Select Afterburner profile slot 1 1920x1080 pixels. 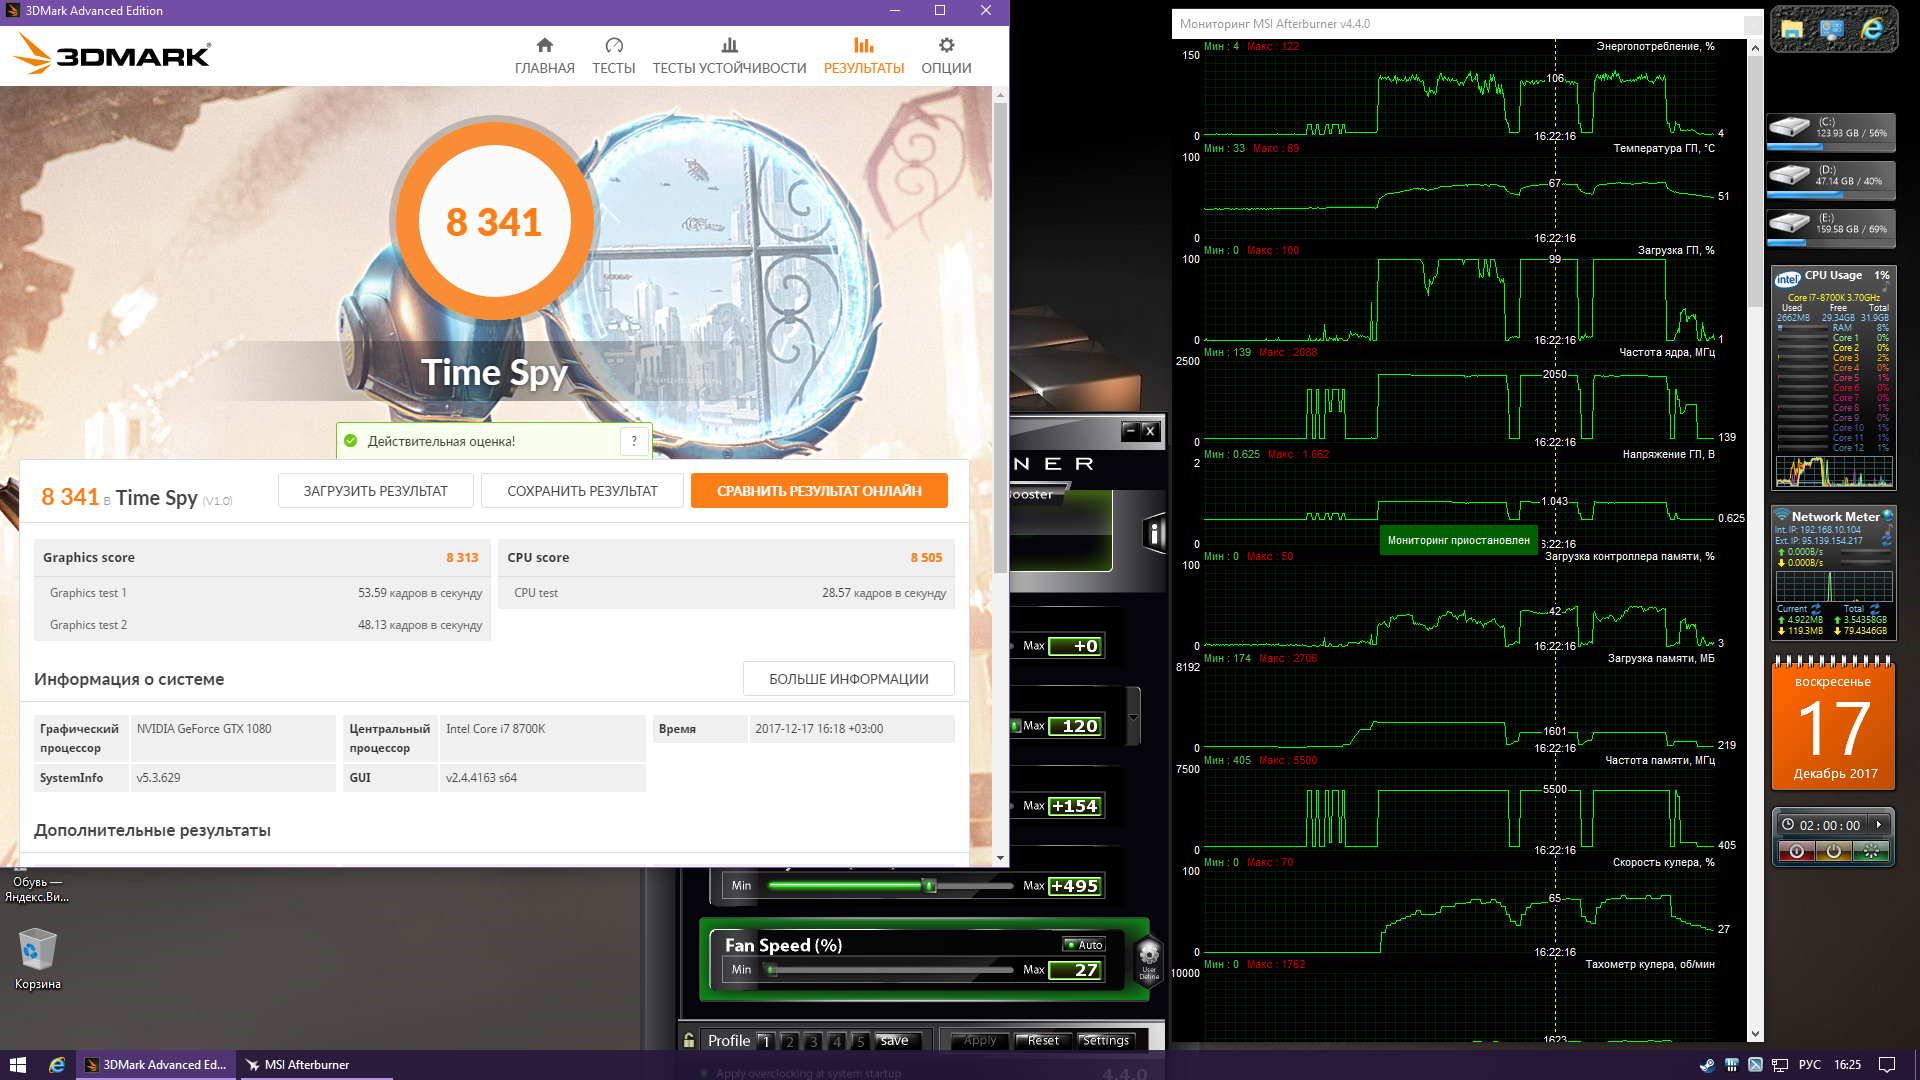[x=766, y=1041]
